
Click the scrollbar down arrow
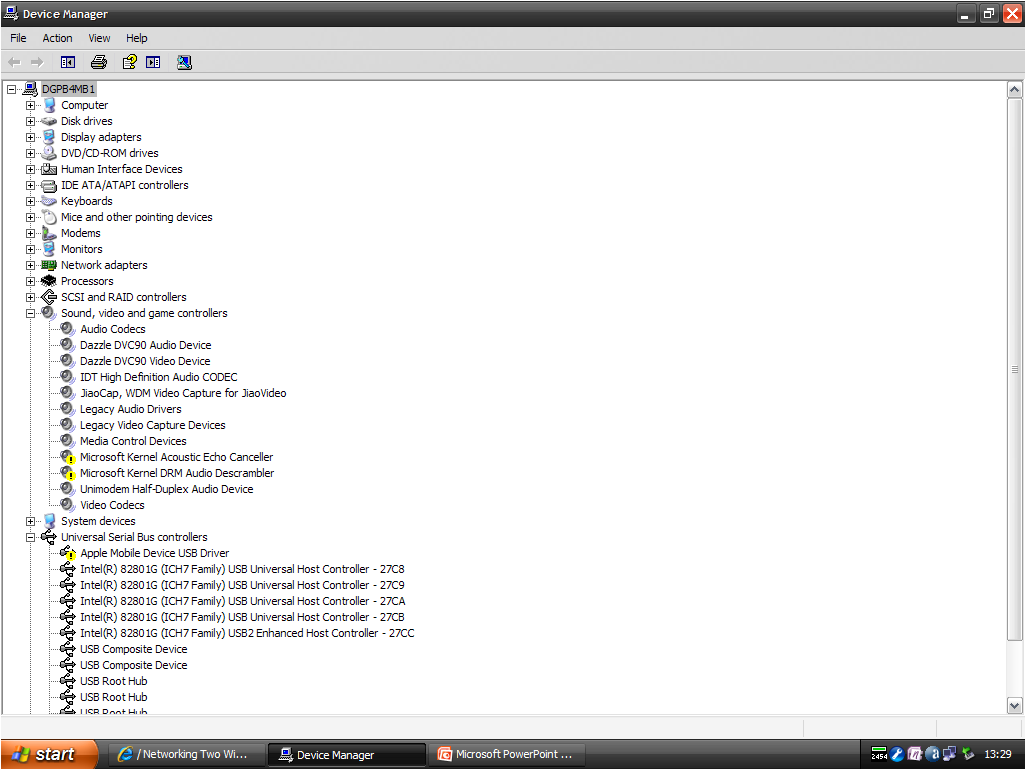coord(1014,705)
